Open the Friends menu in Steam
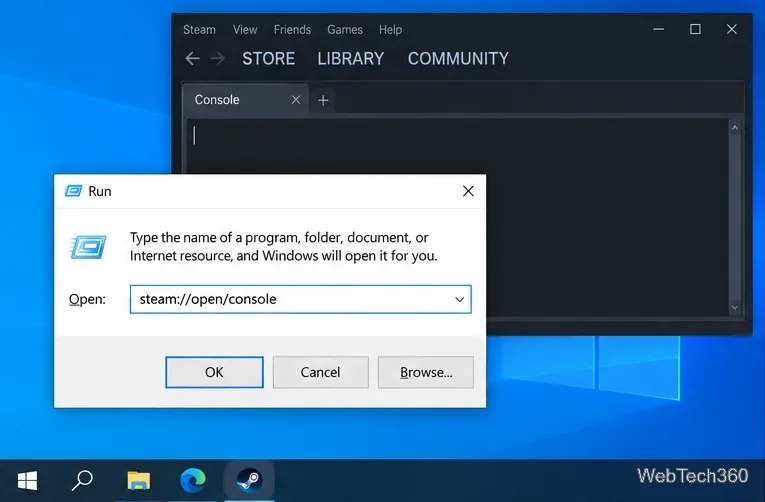The width and height of the screenshot is (765, 502). click(292, 30)
